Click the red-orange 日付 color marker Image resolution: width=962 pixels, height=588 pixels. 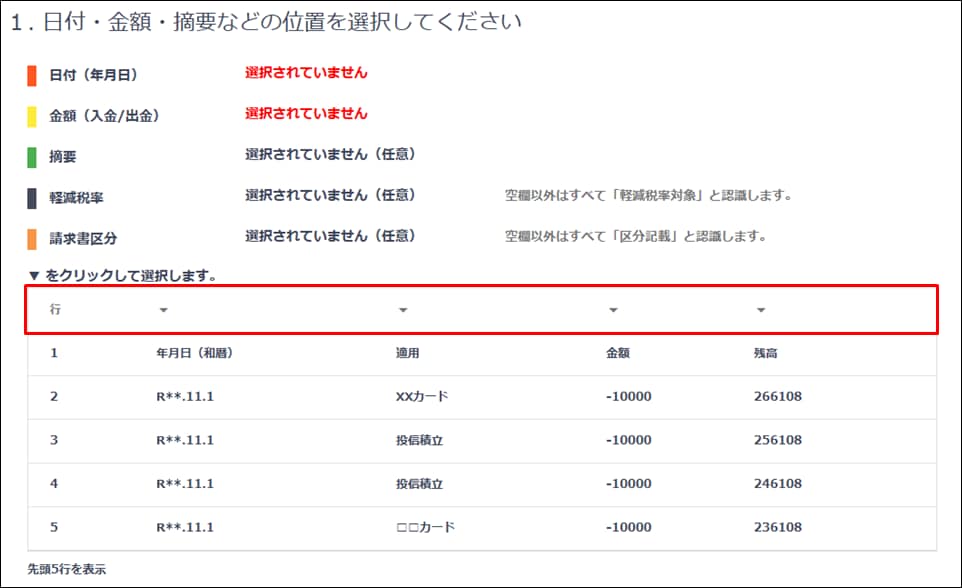tap(32, 75)
